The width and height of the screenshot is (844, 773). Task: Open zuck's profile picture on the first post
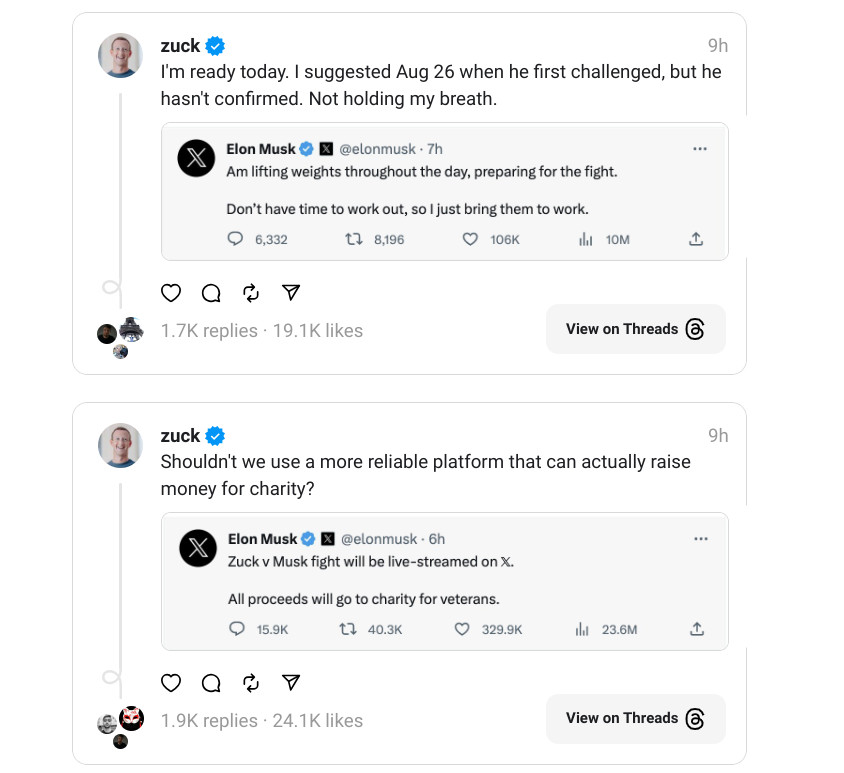click(x=120, y=55)
